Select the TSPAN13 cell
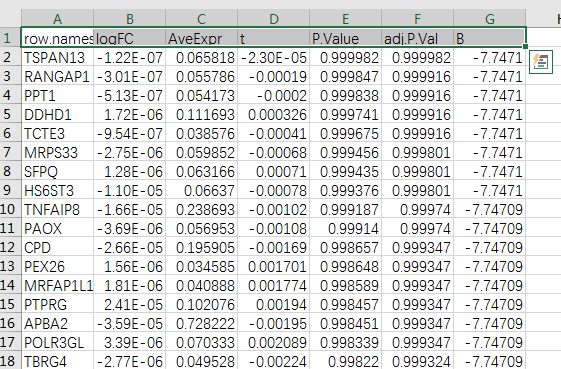Viewport: 561px width, 369px height. coord(57,57)
